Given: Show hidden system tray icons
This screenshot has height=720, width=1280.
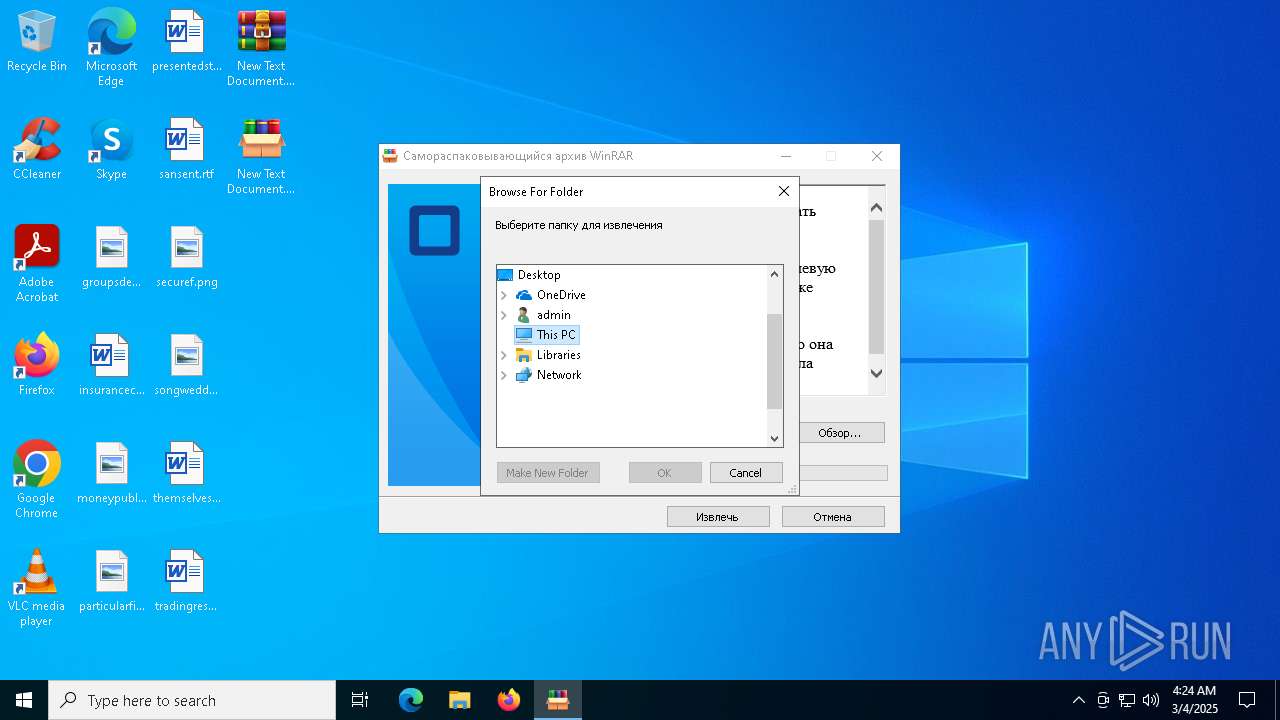Looking at the screenshot, I should click(1078, 700).
